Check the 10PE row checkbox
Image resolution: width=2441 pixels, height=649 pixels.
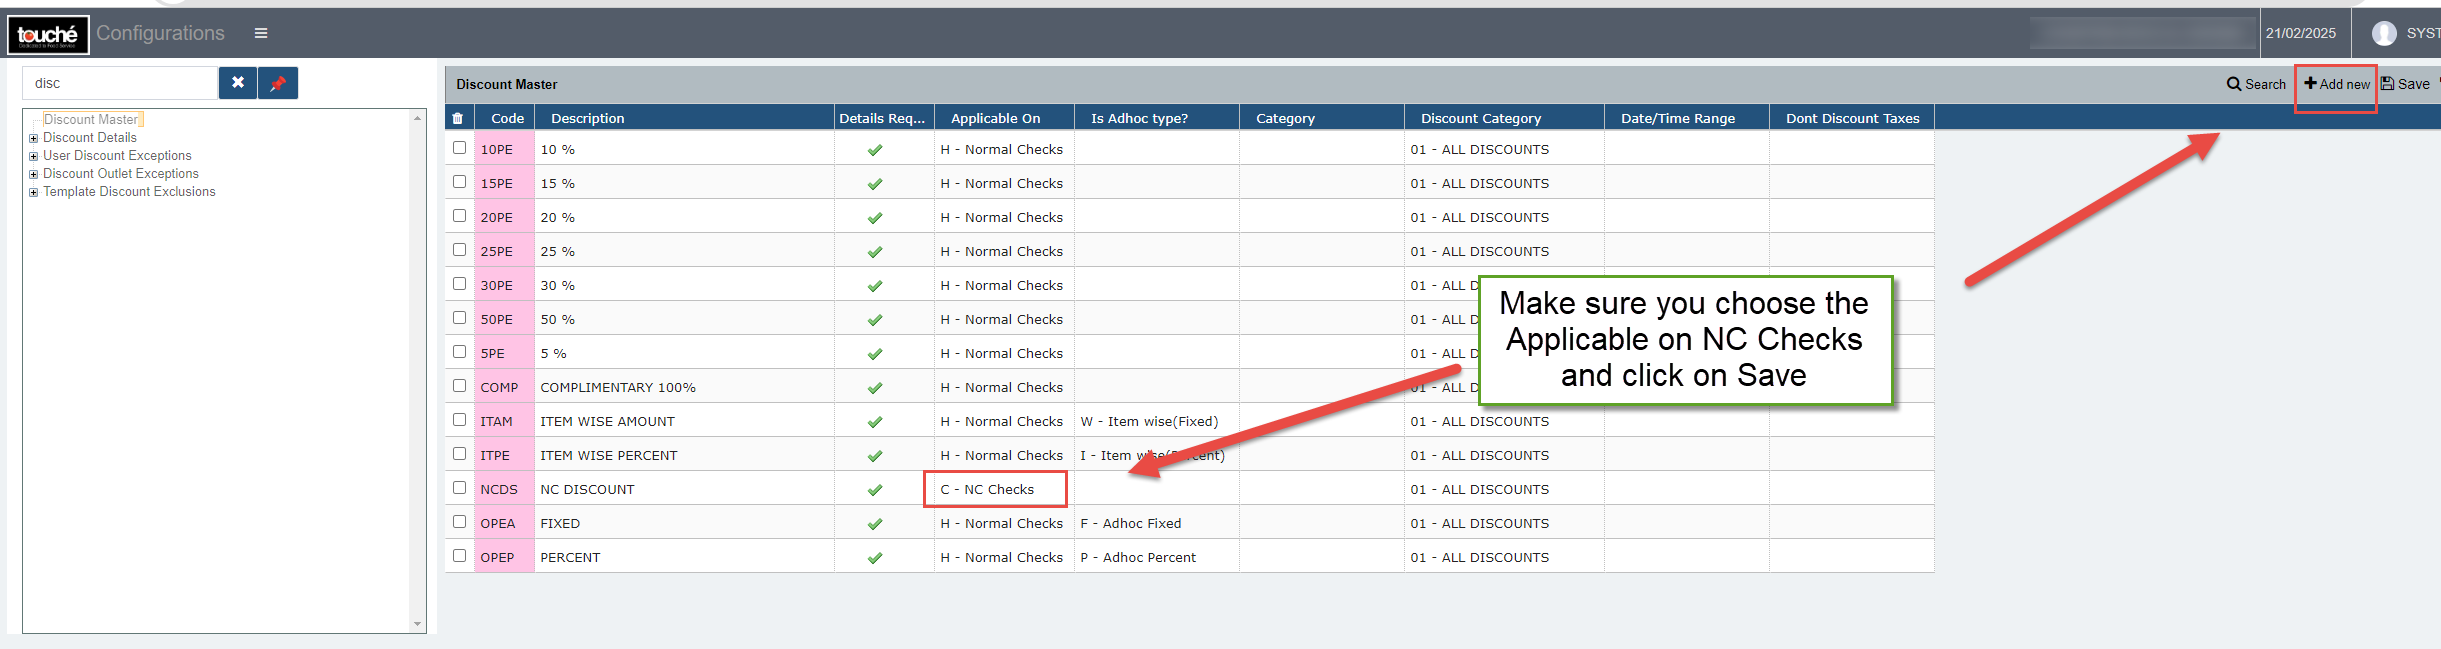point(460,148)
